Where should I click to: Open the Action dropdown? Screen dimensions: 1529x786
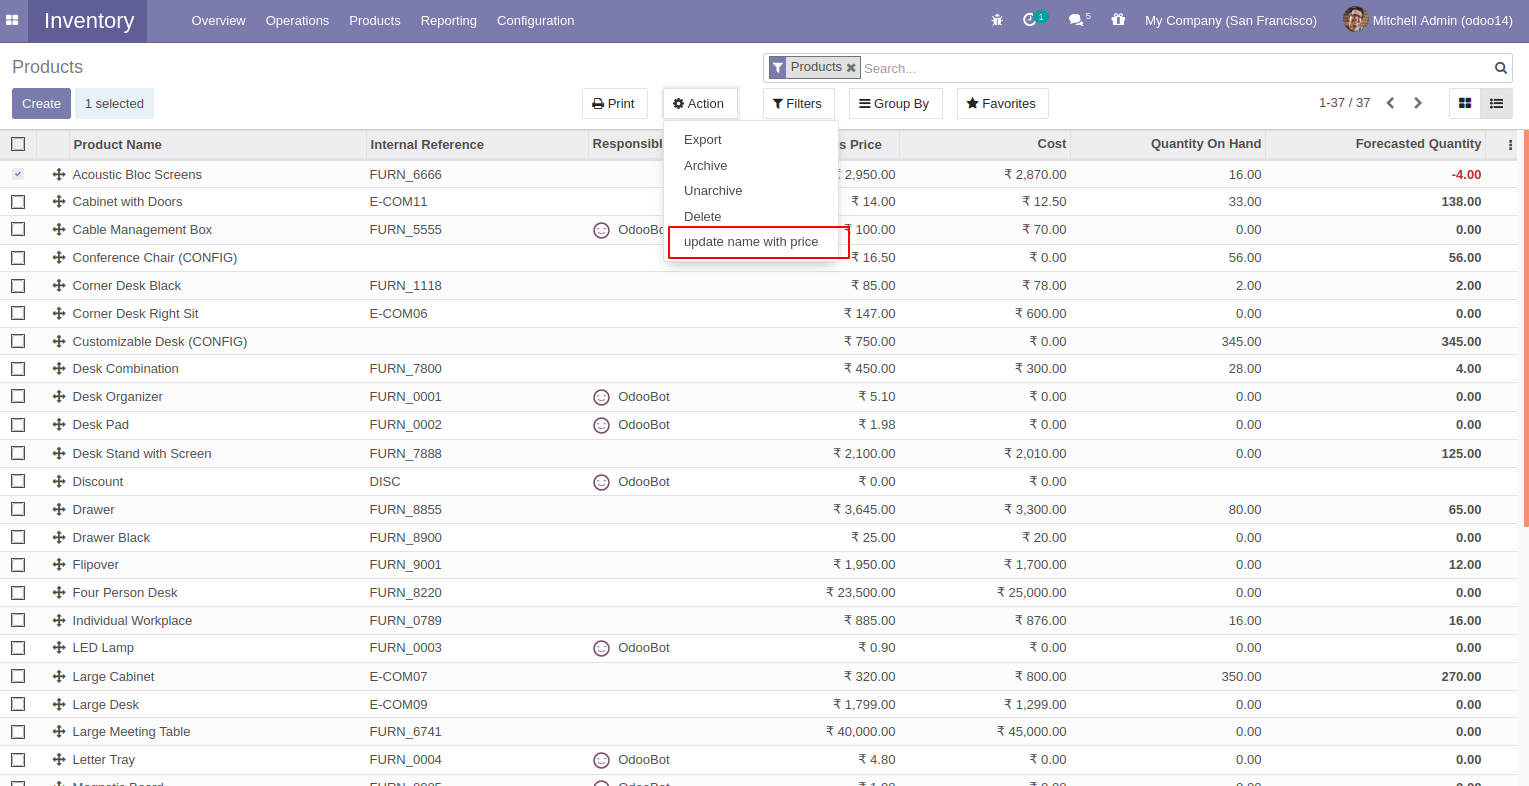pyautogui.click(x=700, y=104)
